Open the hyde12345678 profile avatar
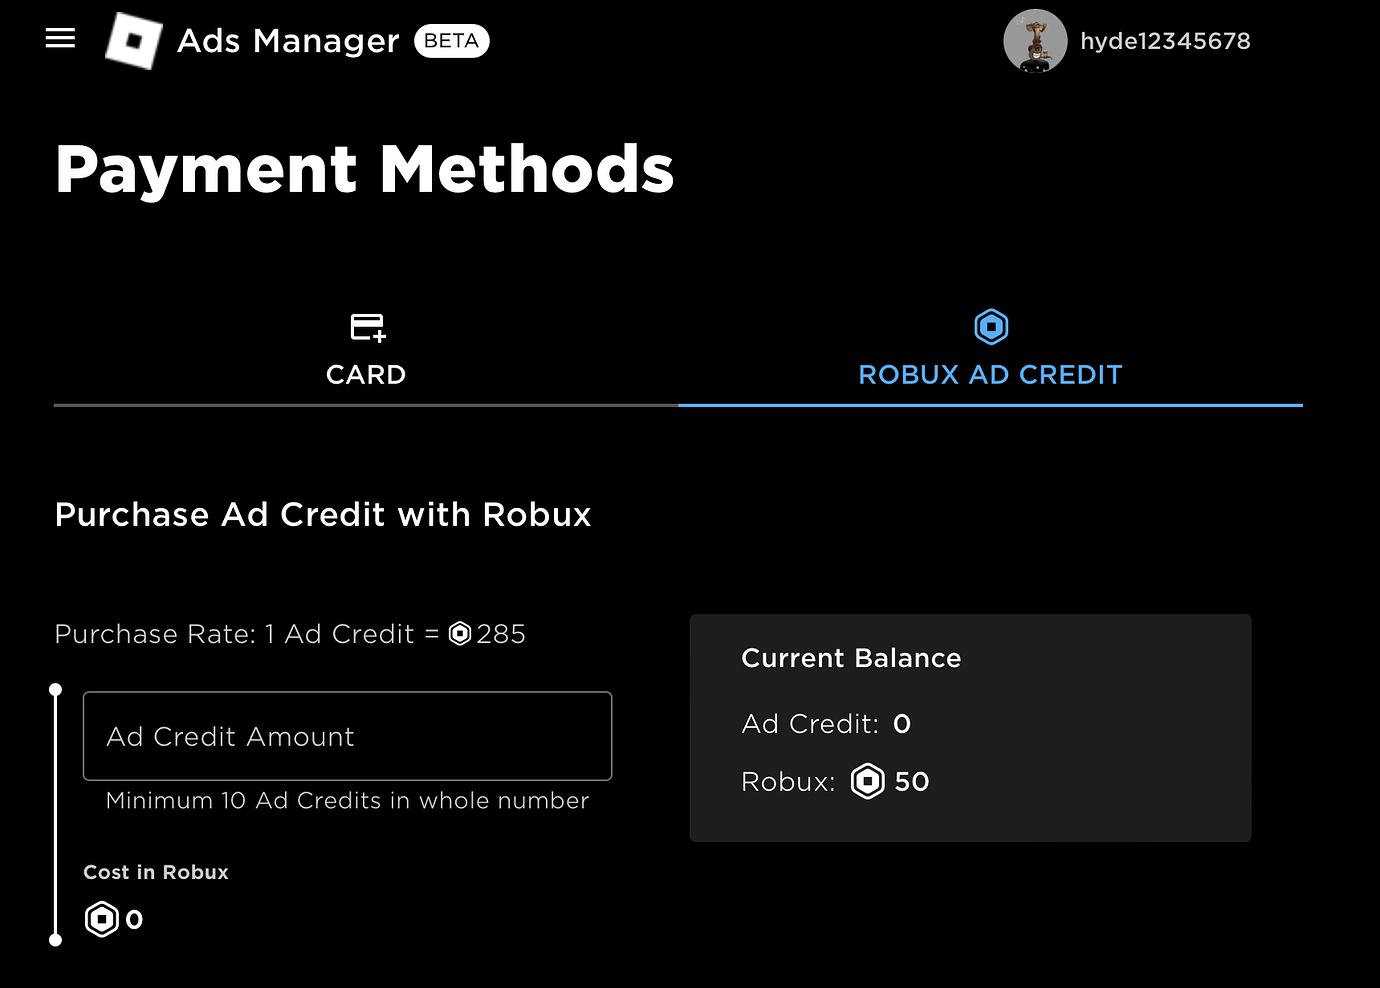The width and height of the screenshot is (1380, 988). tap(1035, 41)
